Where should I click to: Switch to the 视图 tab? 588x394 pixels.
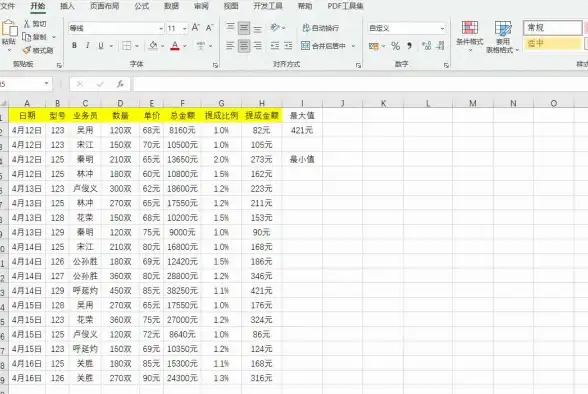(x=231, y=6)
